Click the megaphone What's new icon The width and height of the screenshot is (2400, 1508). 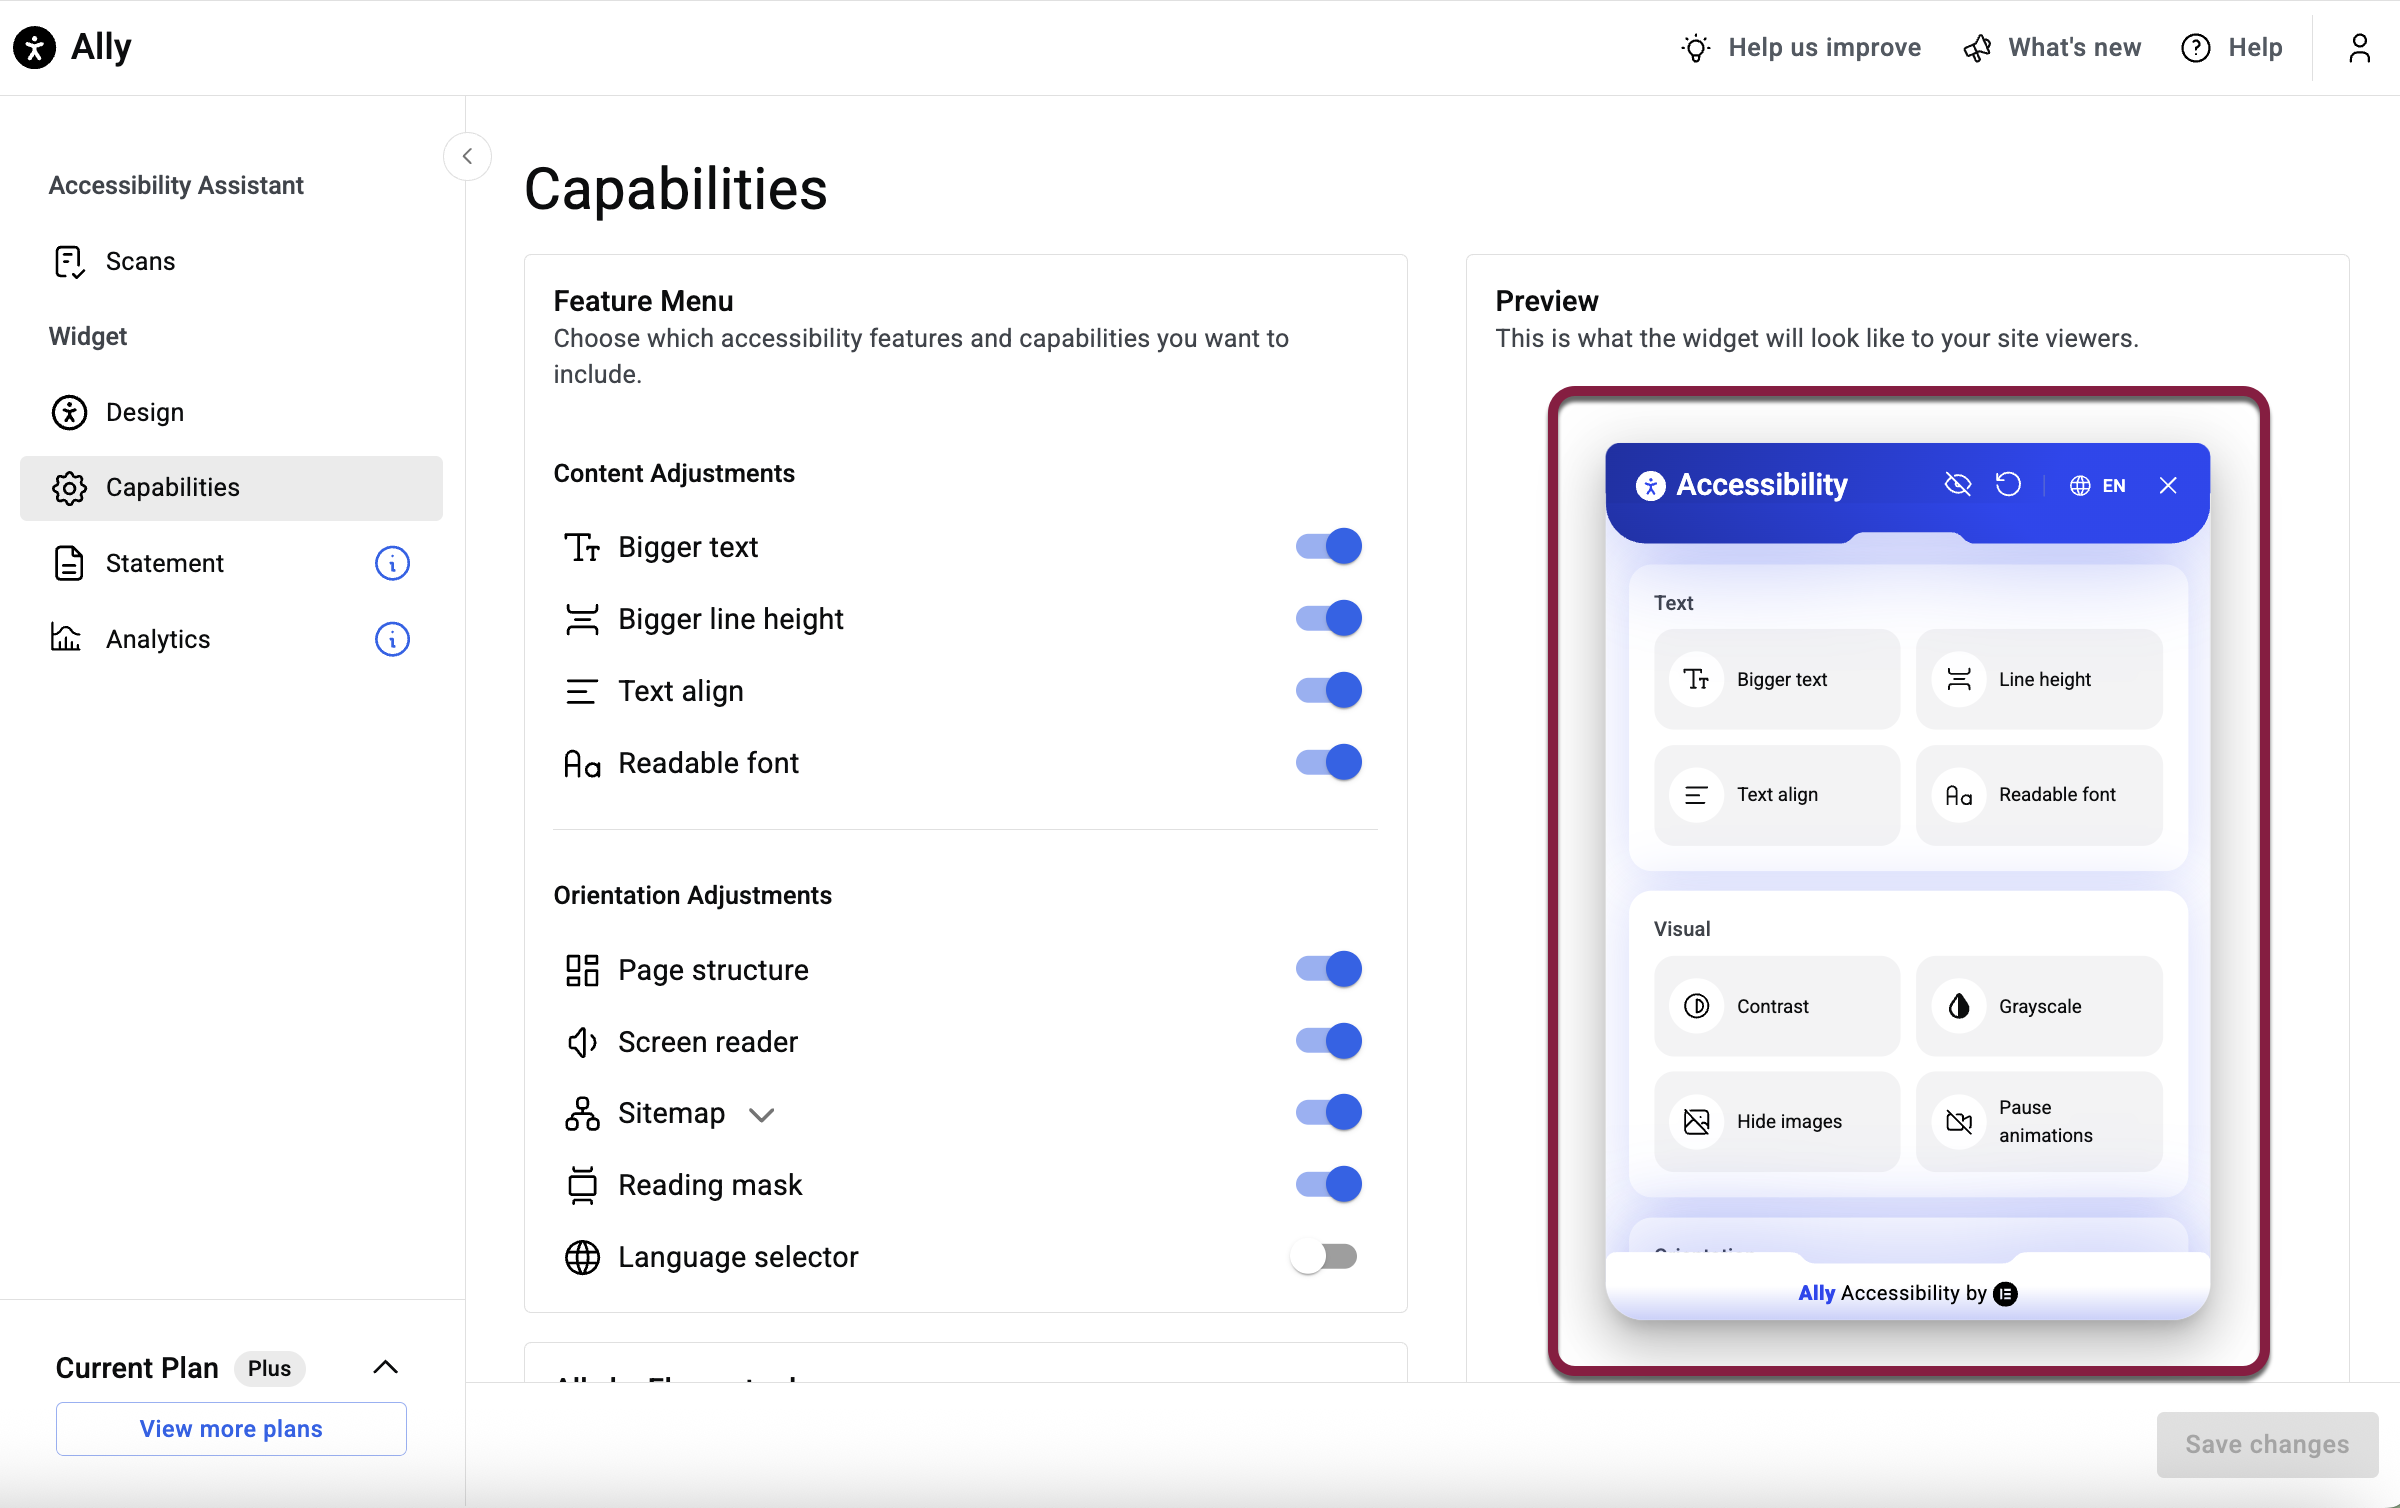(1977, 48)
